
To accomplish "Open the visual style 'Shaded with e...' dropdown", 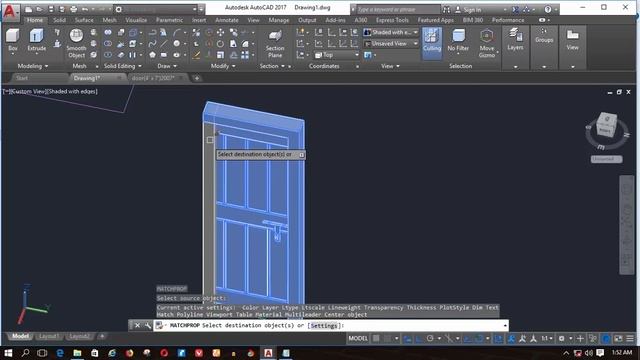I will (391, 32).
